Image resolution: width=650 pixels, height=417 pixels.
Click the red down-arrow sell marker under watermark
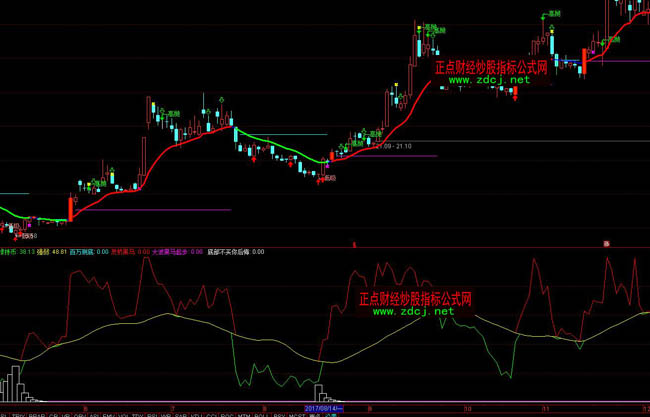[515, 97]
